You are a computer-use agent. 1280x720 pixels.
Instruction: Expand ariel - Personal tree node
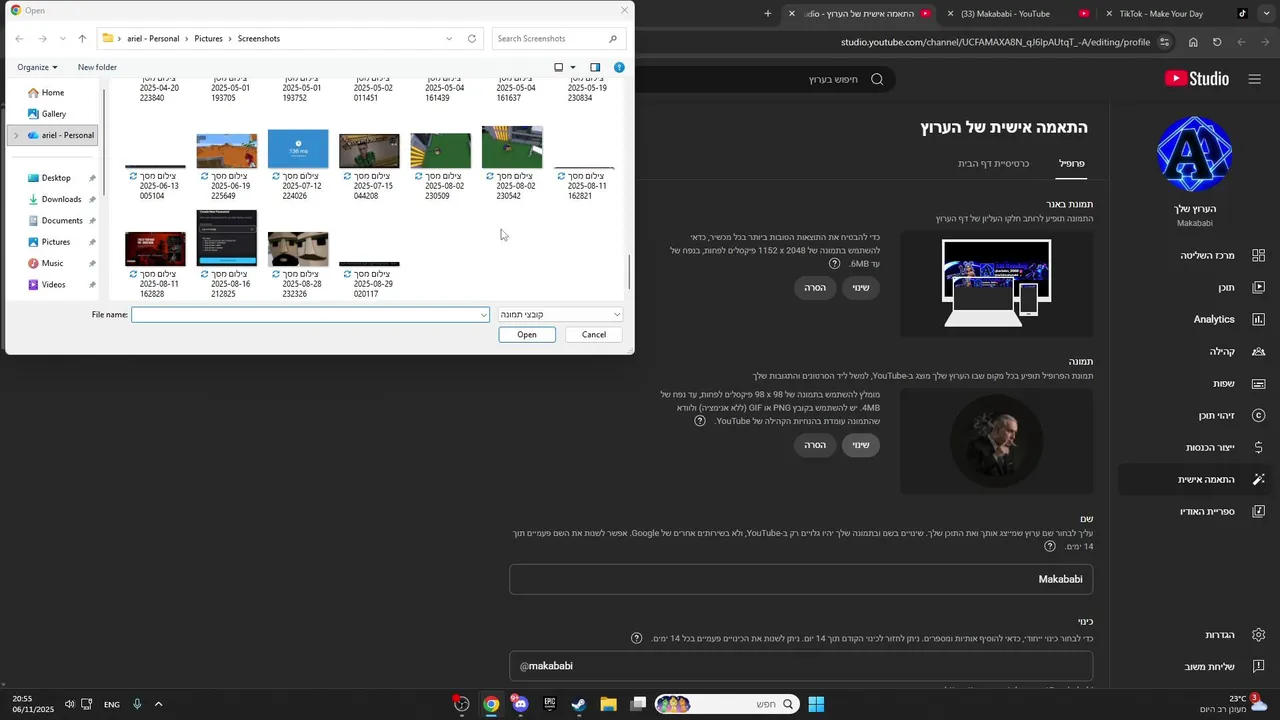15,135
